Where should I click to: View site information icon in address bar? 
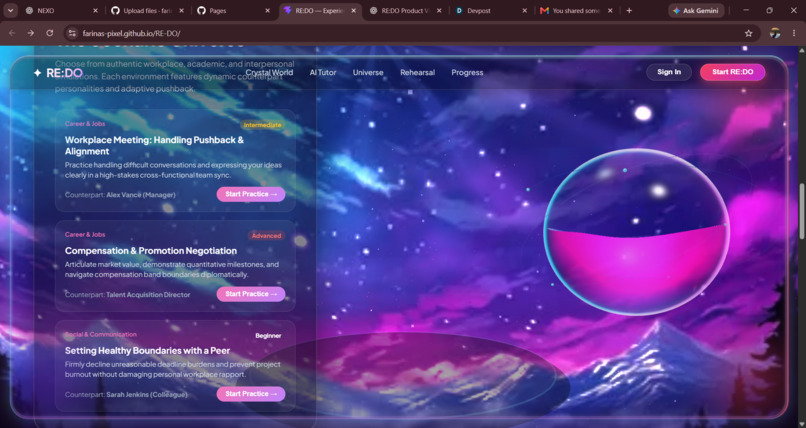pyautogui.click(x=72, y=33)
